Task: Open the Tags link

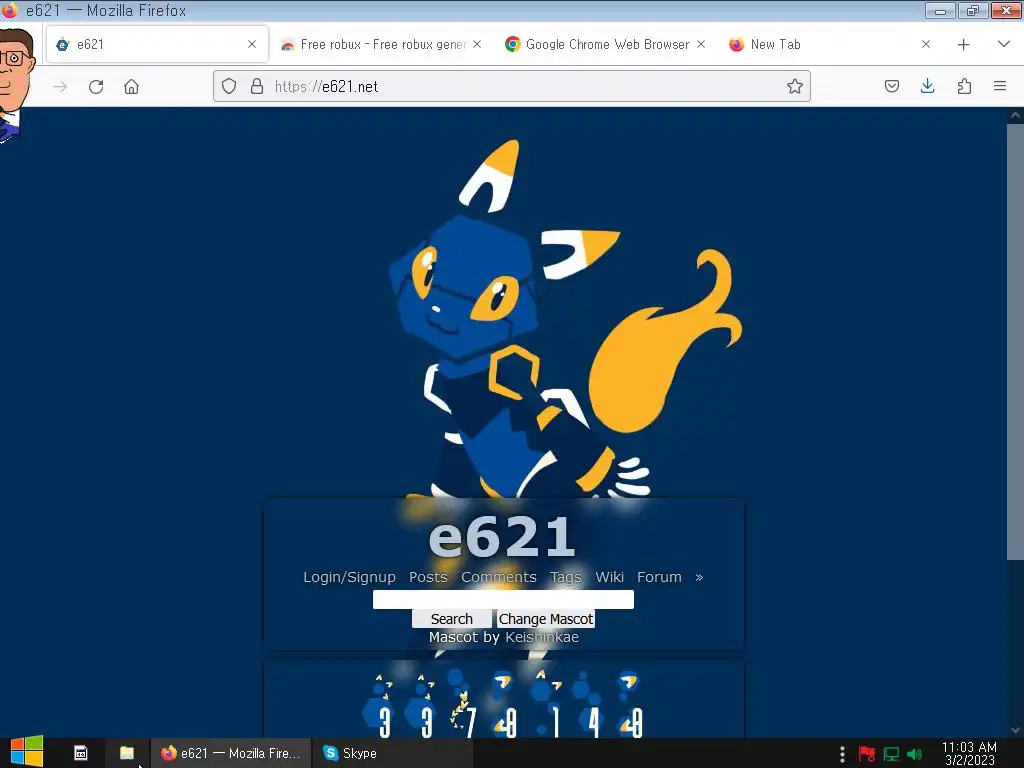Action: [566, 577]
